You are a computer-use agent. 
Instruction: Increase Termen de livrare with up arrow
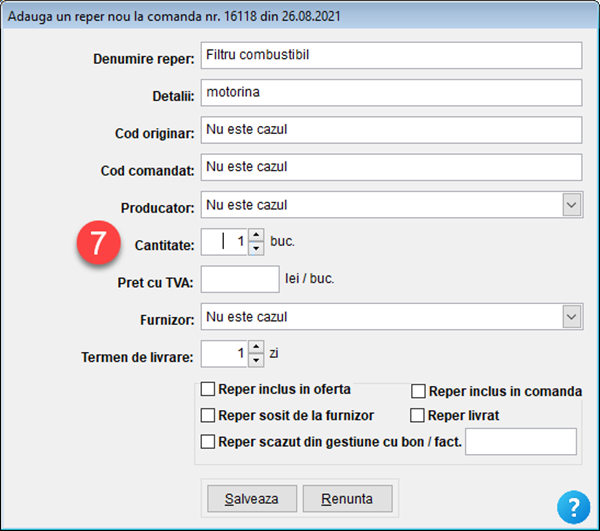click(x=256, y=347)
